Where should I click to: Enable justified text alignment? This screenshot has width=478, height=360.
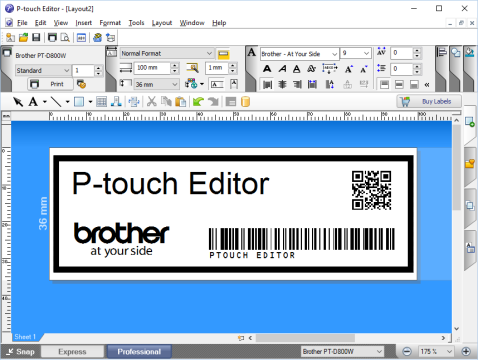pyautogui.click(x=312, y=84)
